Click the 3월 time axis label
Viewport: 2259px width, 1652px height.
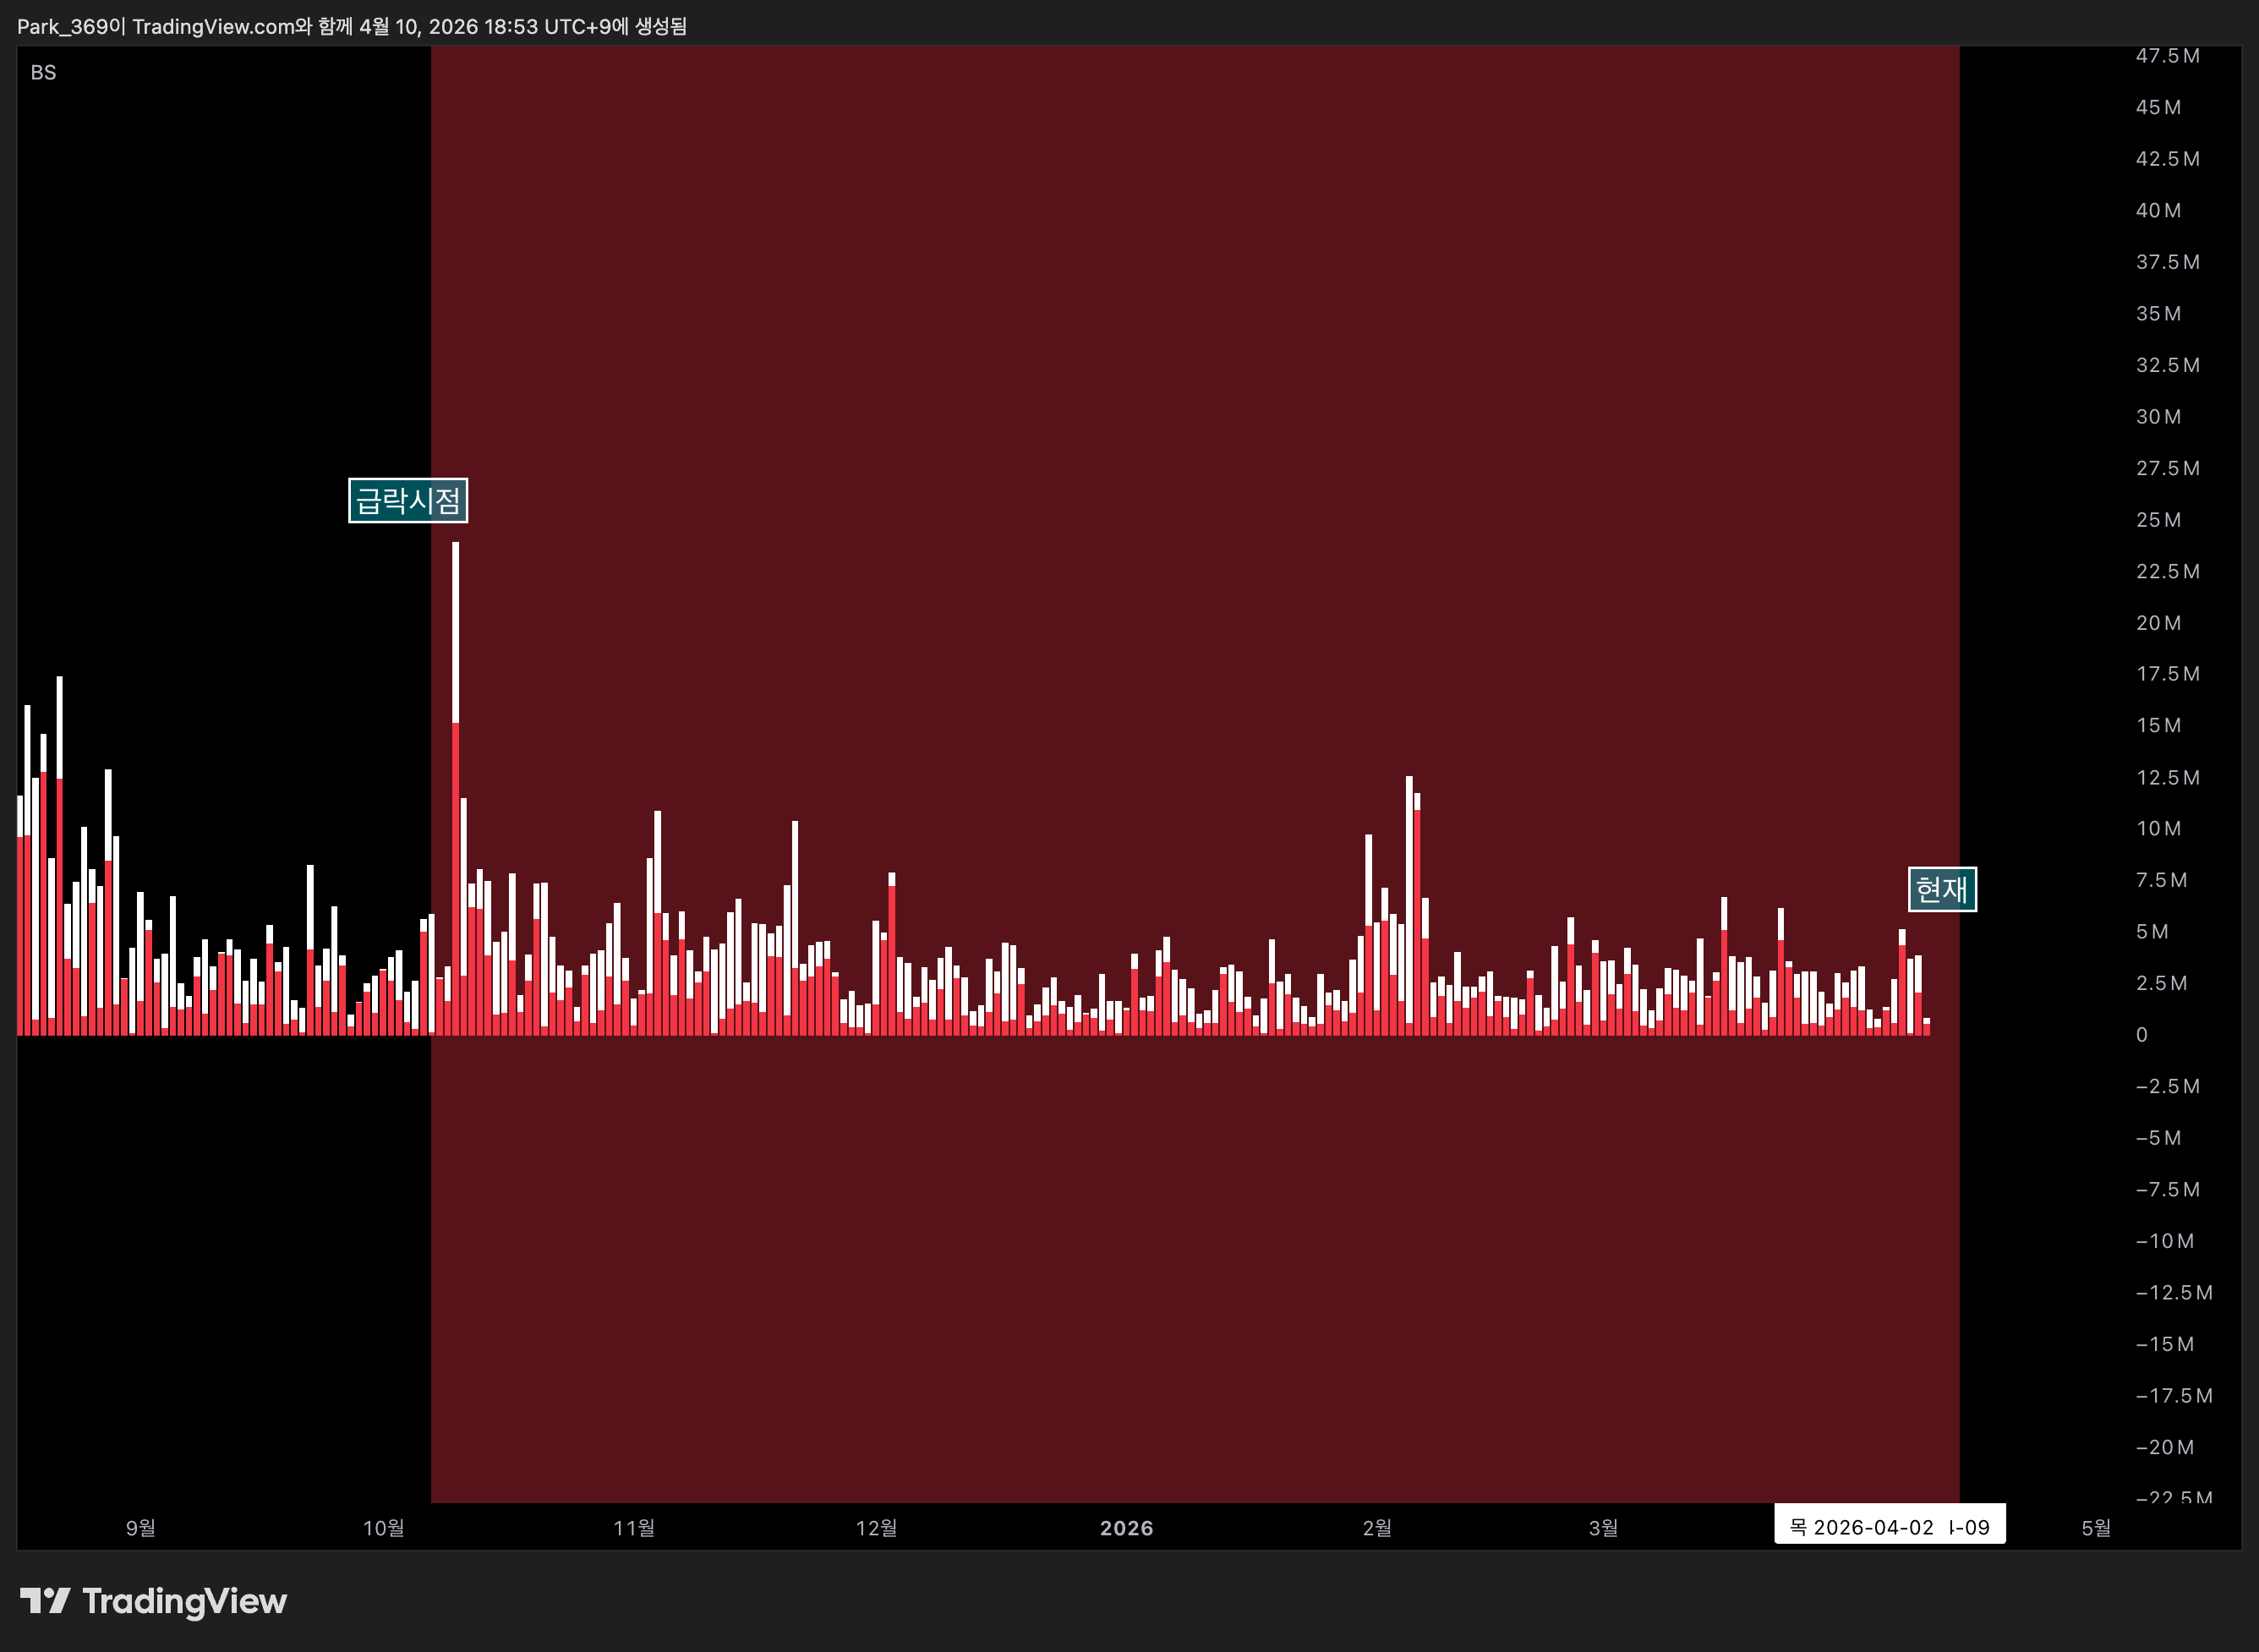click(x=1604, y=1528)
